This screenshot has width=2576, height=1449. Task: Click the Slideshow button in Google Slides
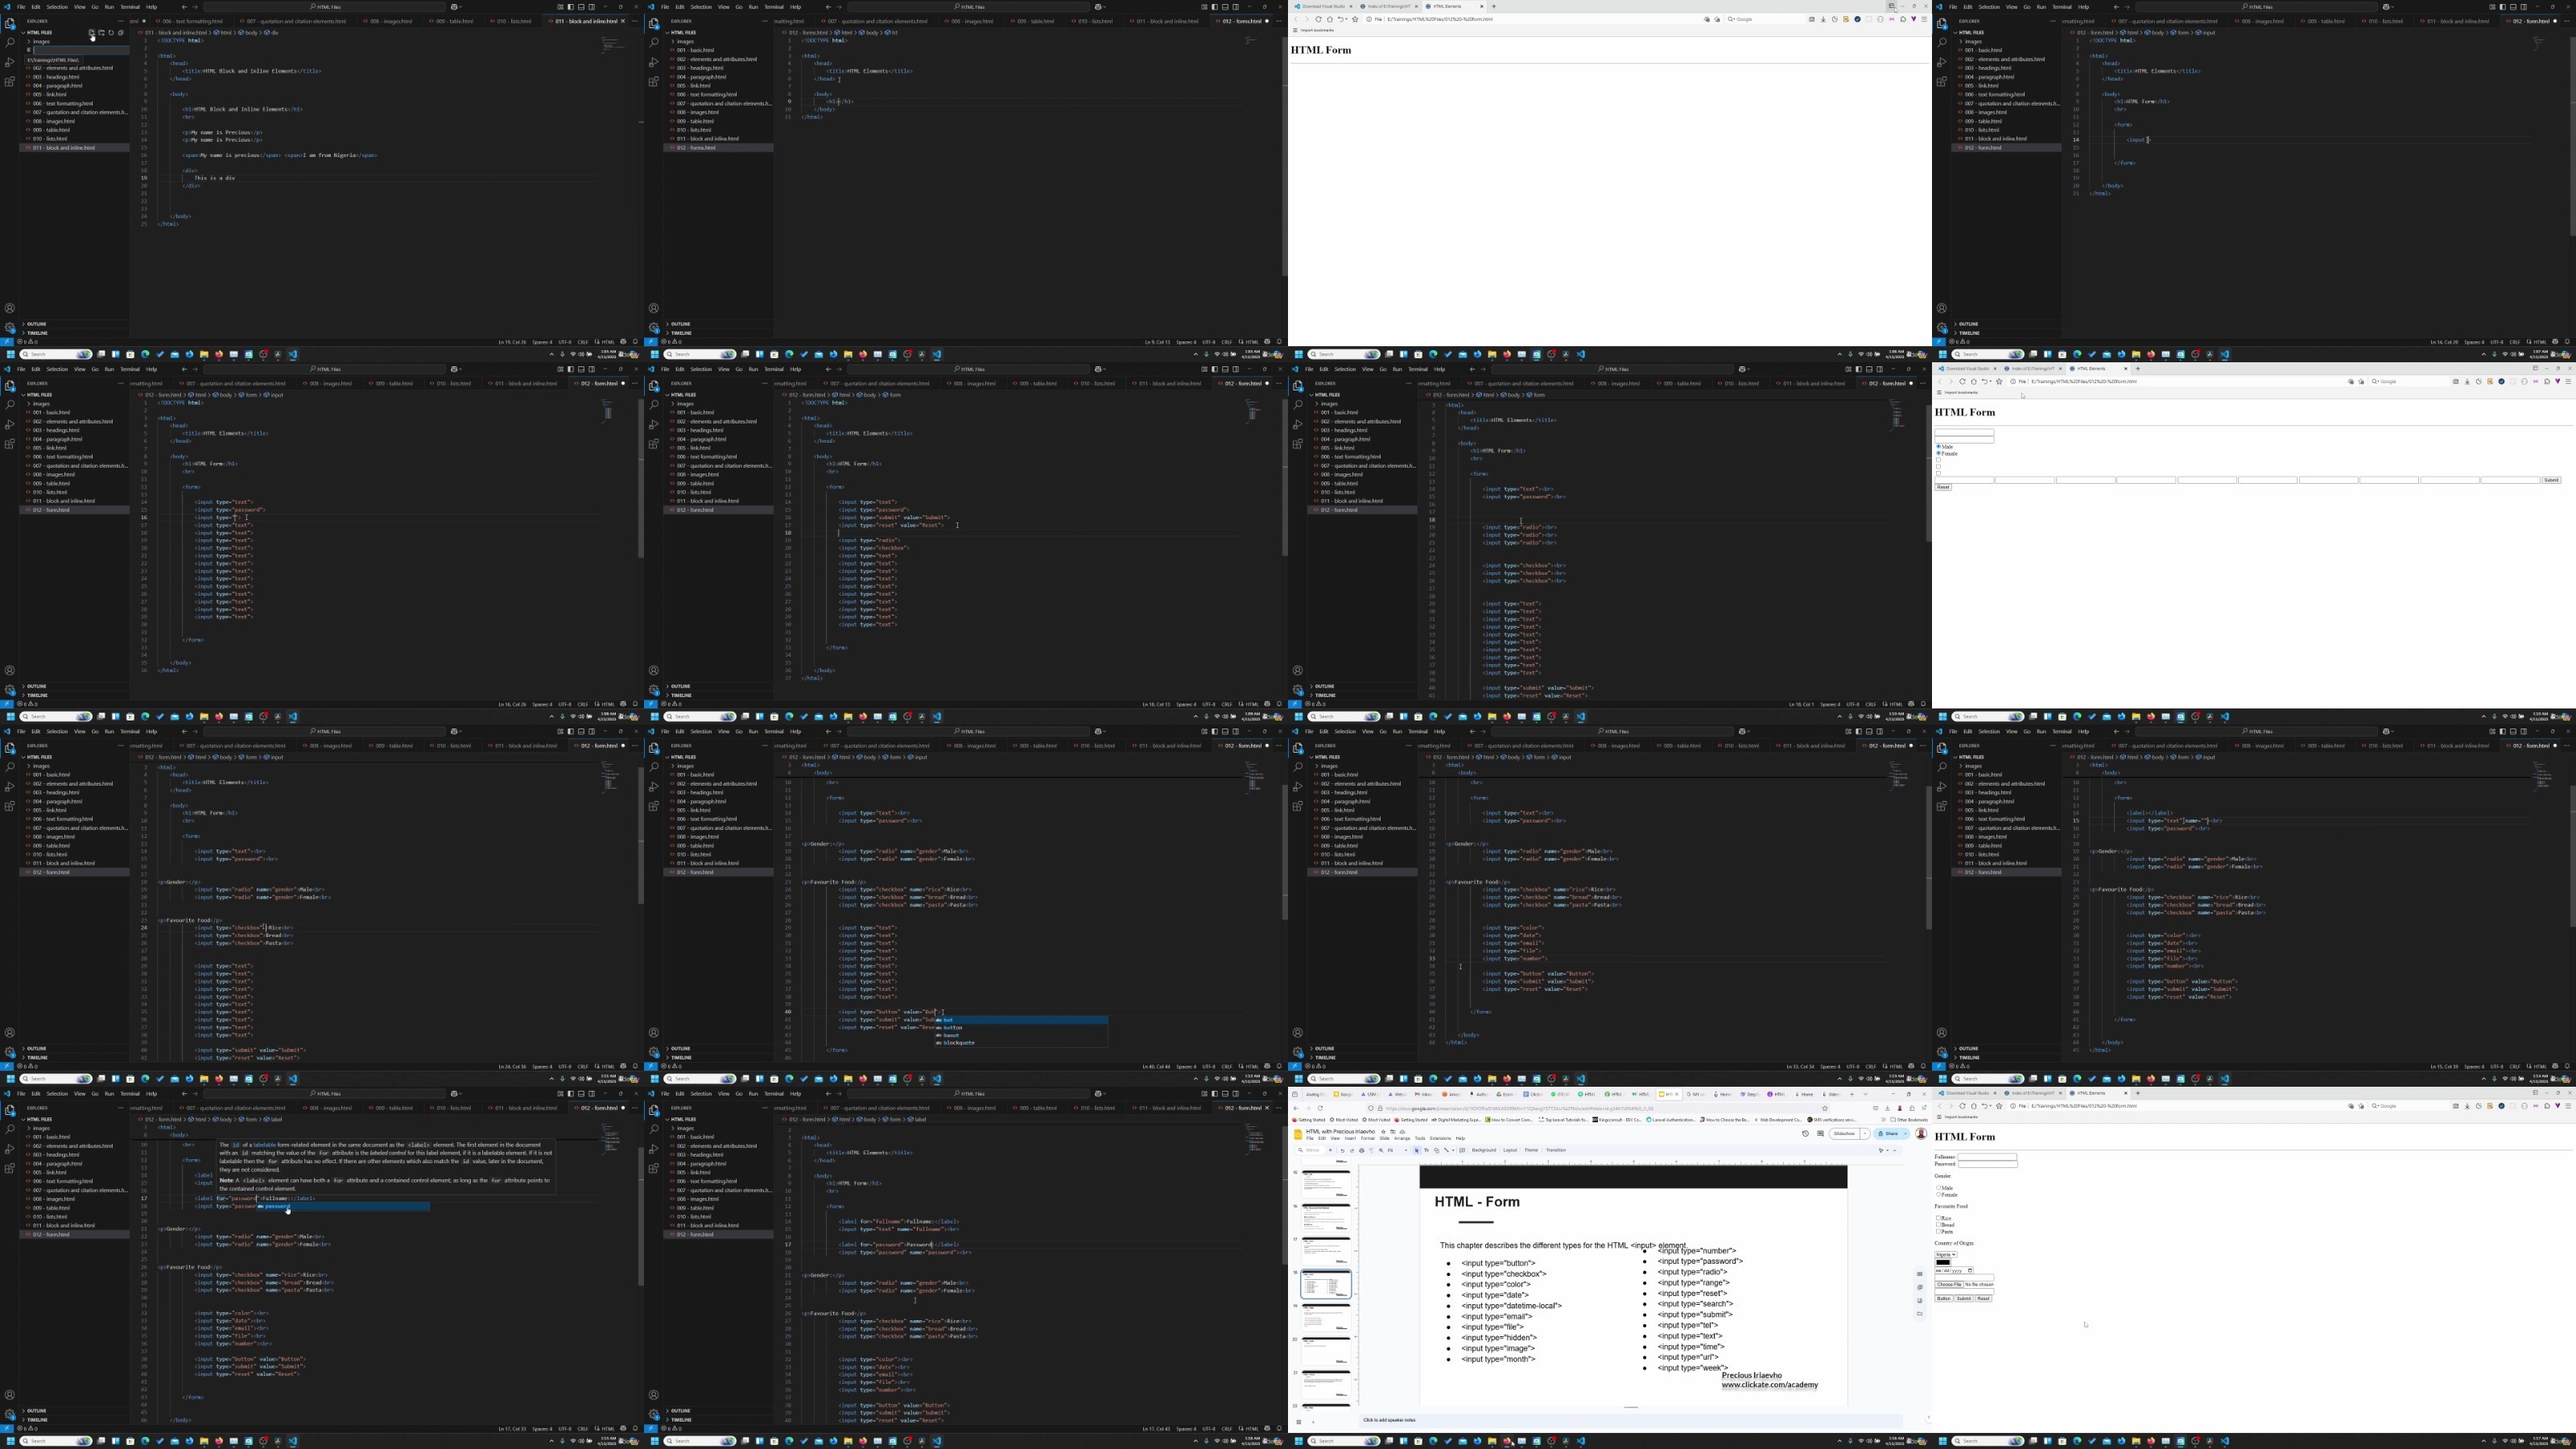(x=1844, y=1134)
